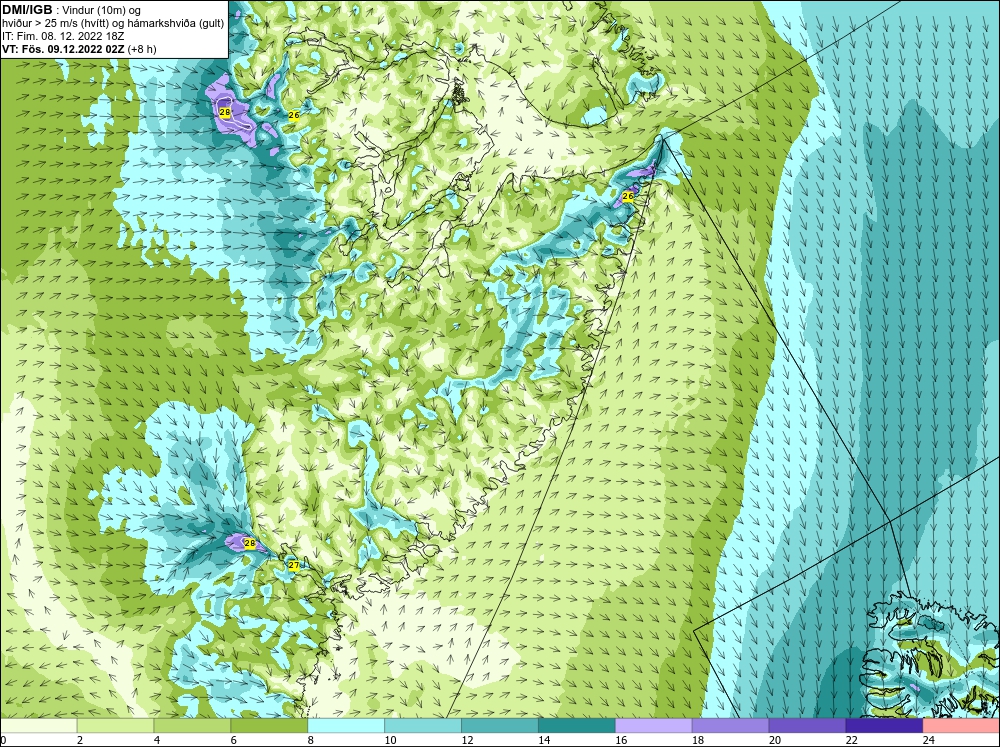Click the yellow 28 label beside the 27
The image size is (1000, 747).
250,544
